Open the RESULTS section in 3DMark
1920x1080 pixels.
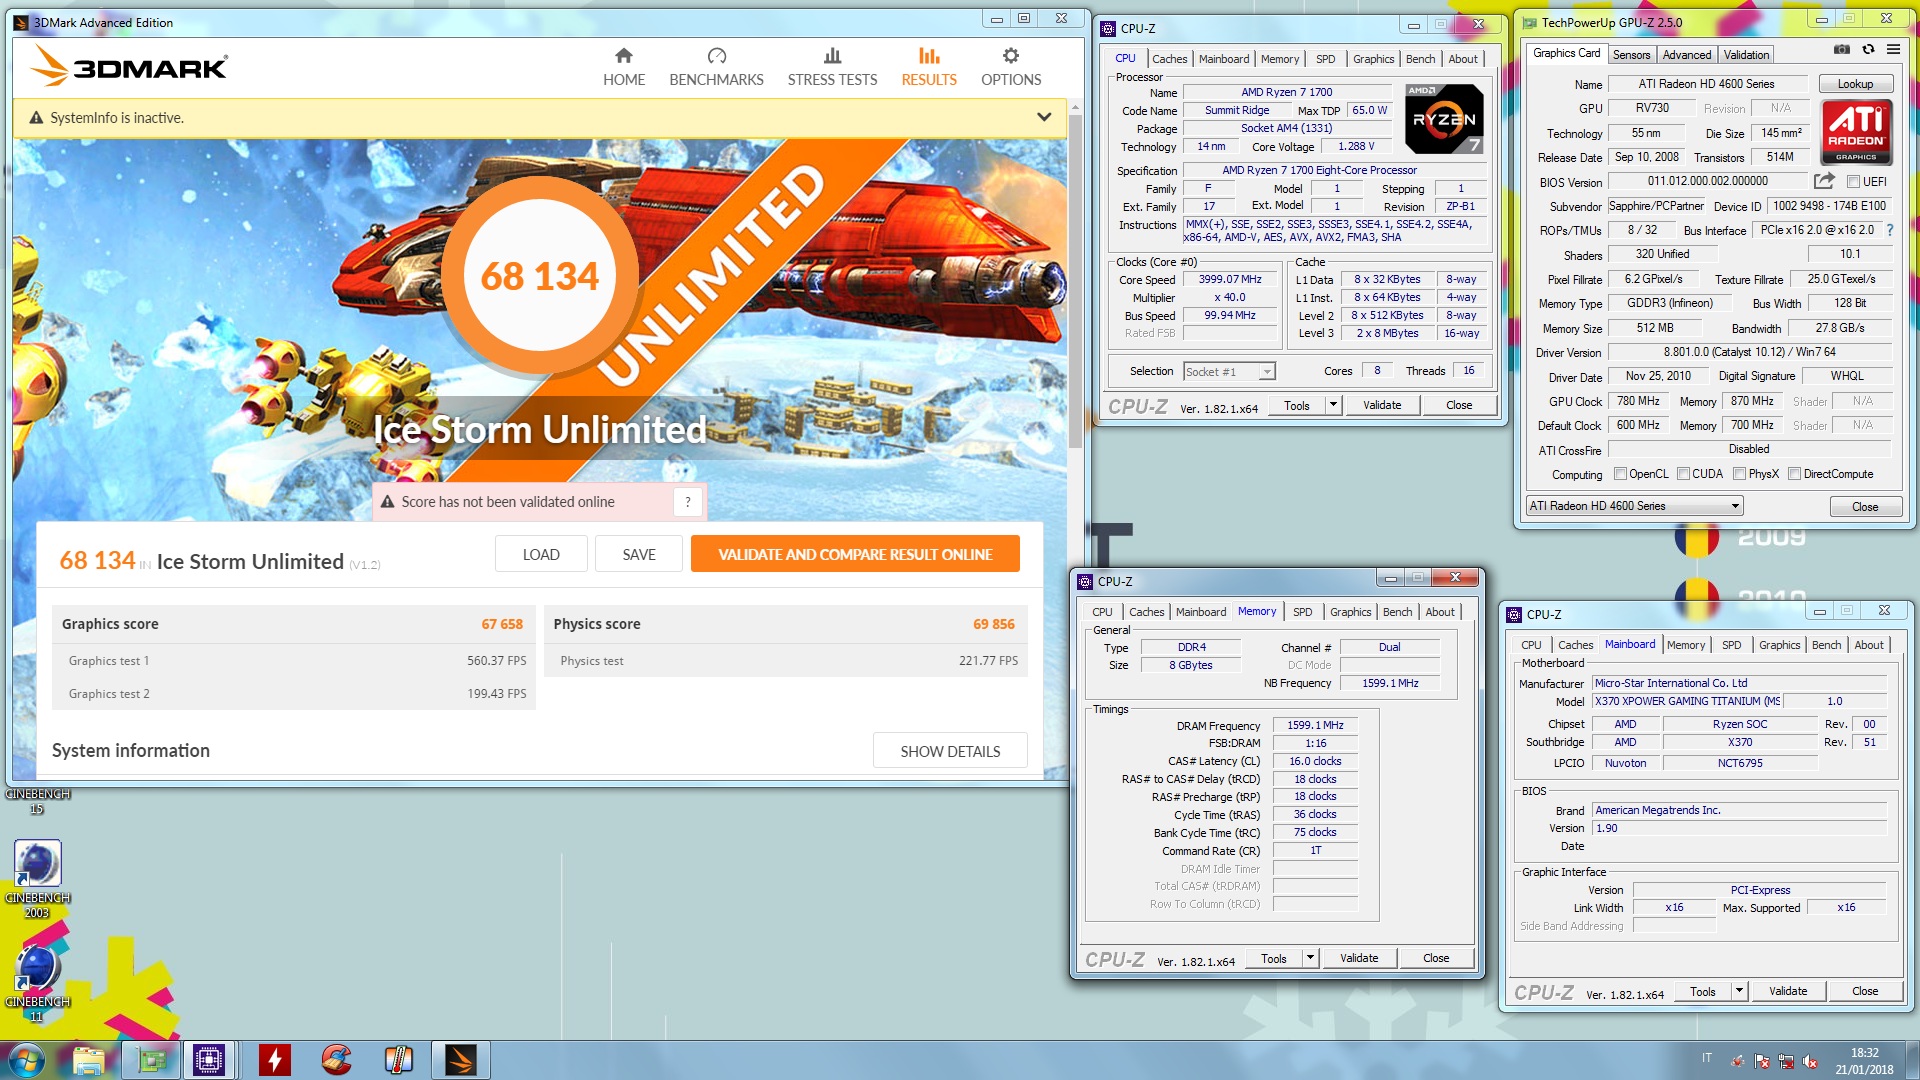coord(929,67)
